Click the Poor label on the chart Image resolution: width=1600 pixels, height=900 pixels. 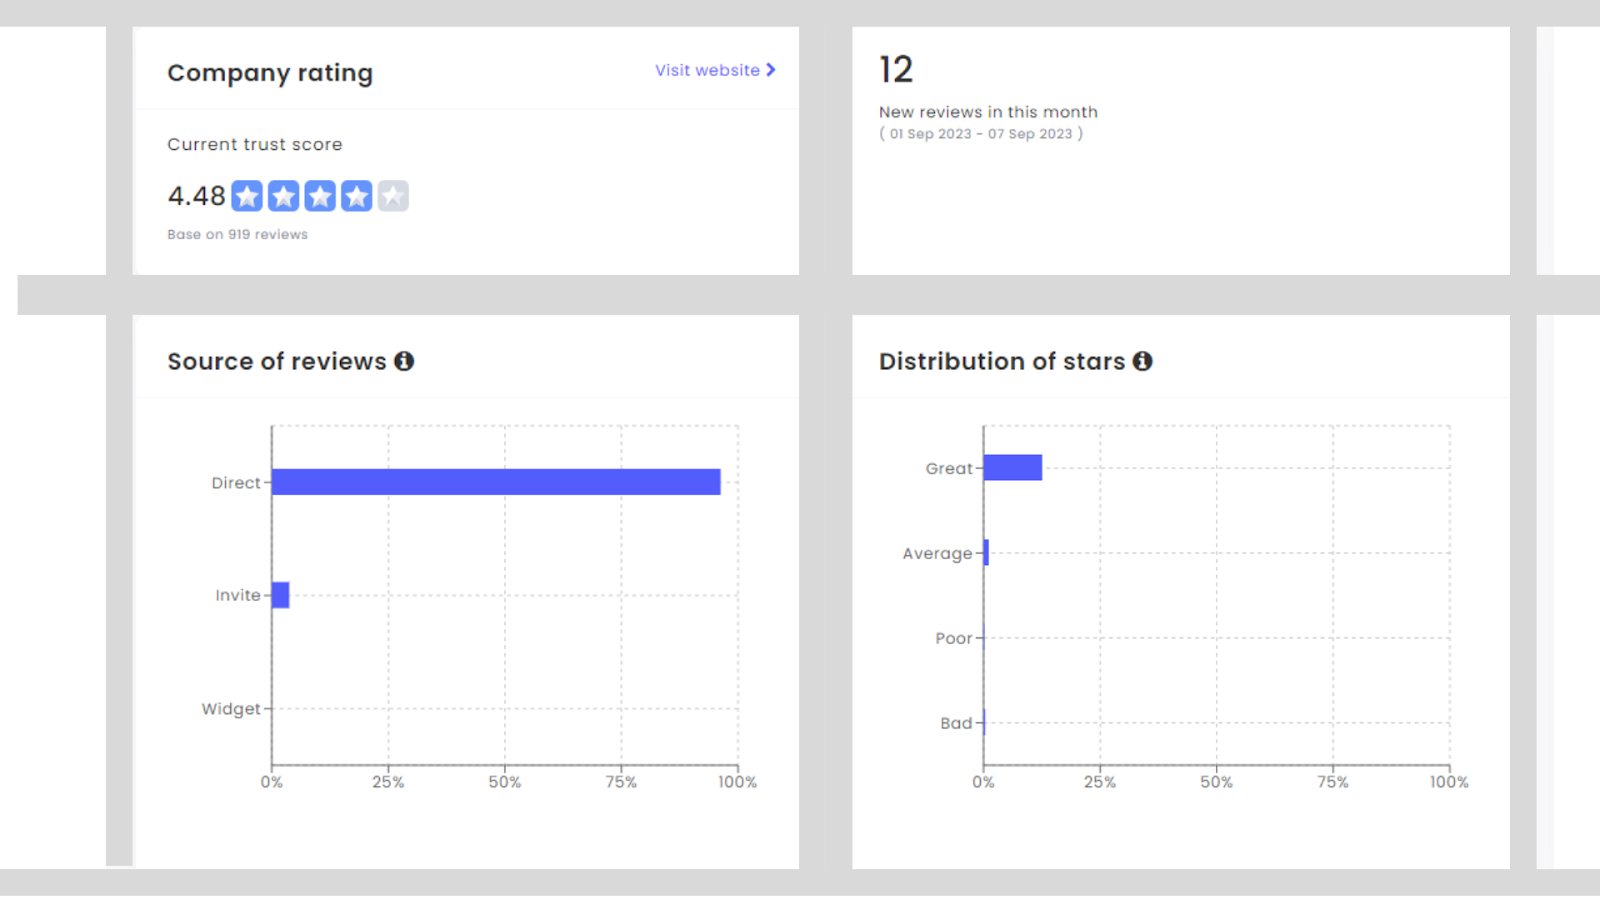click(953, 638)
